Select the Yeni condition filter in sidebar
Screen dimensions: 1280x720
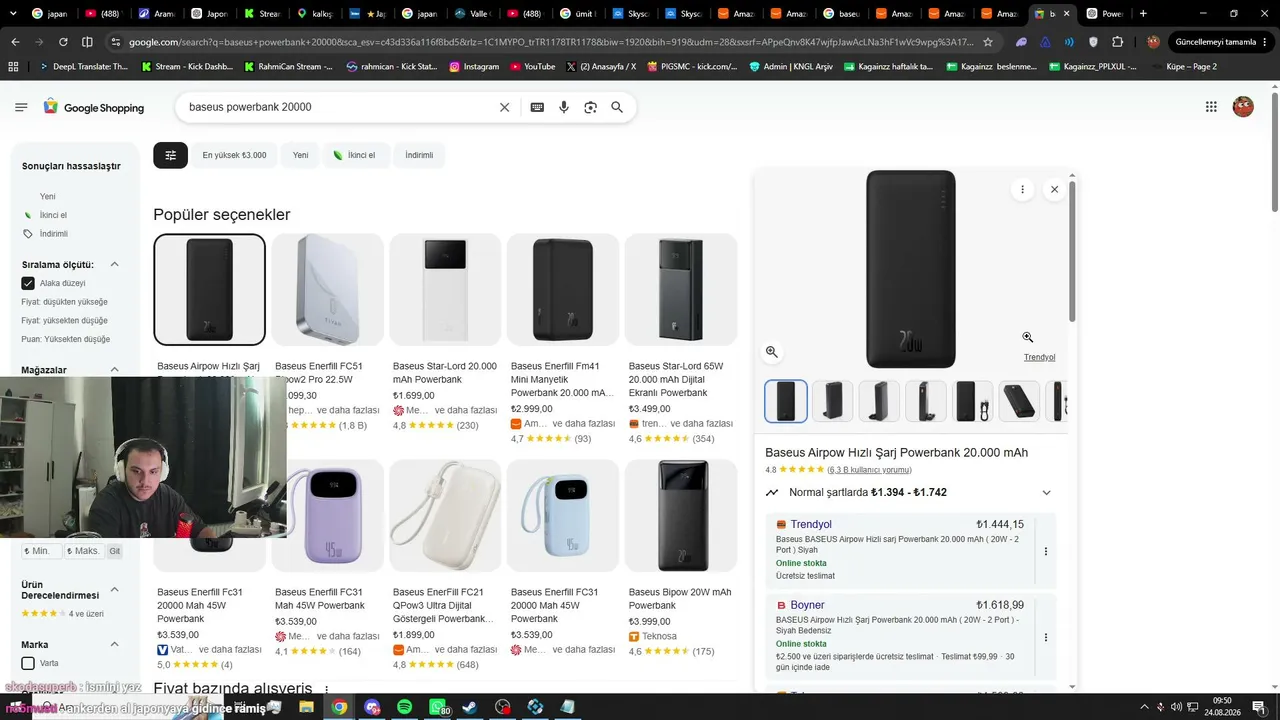tap(47, 197)
